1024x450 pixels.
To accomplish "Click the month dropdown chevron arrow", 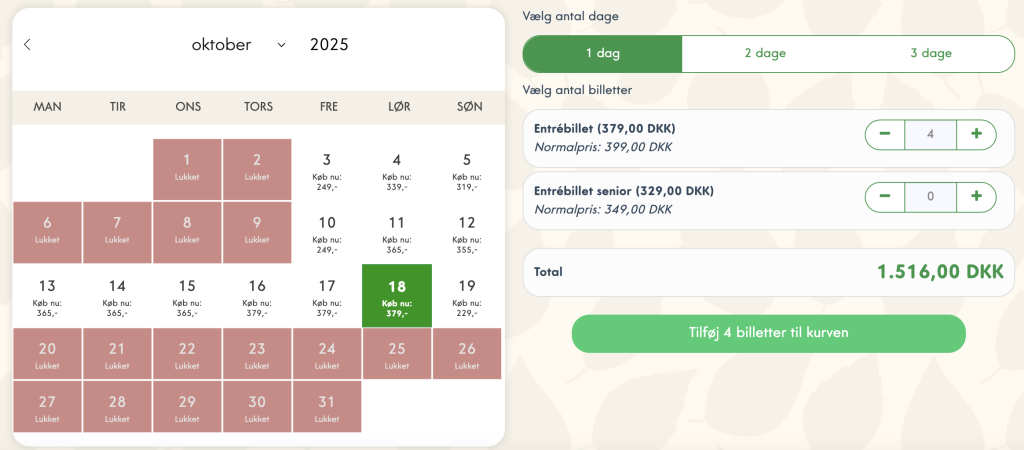I will tap(281, 45).
